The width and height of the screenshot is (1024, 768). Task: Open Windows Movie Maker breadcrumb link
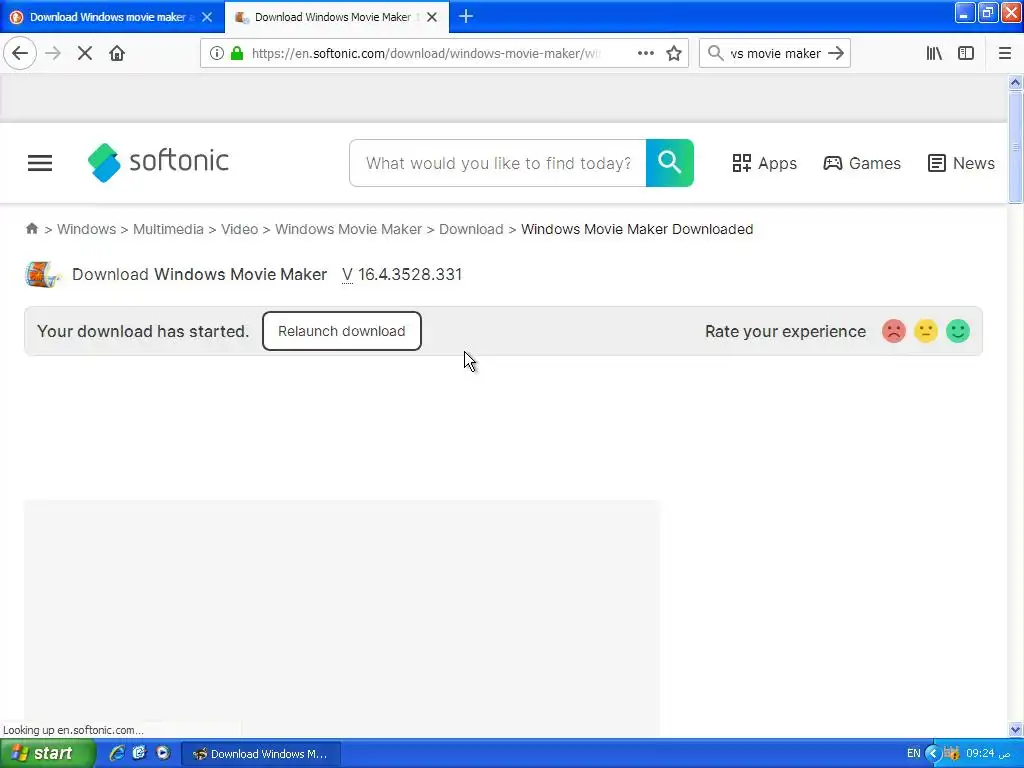click(348, 229)
